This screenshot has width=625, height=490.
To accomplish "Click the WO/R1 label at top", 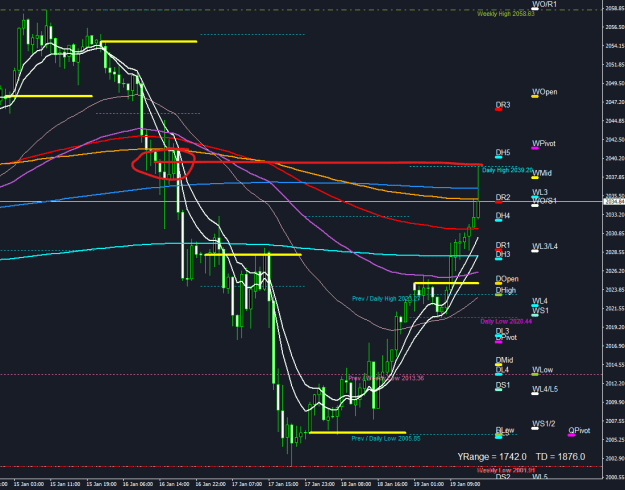I will pyautogui.click(x=544, y=4).
